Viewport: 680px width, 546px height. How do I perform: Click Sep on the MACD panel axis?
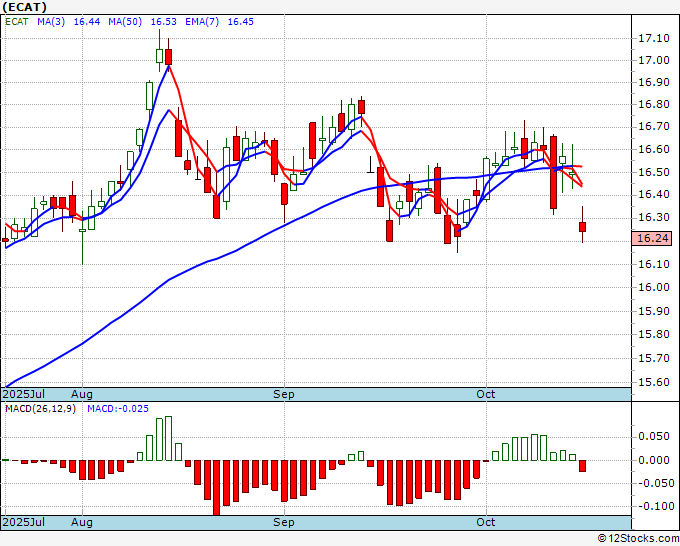(x=284, y=522)
